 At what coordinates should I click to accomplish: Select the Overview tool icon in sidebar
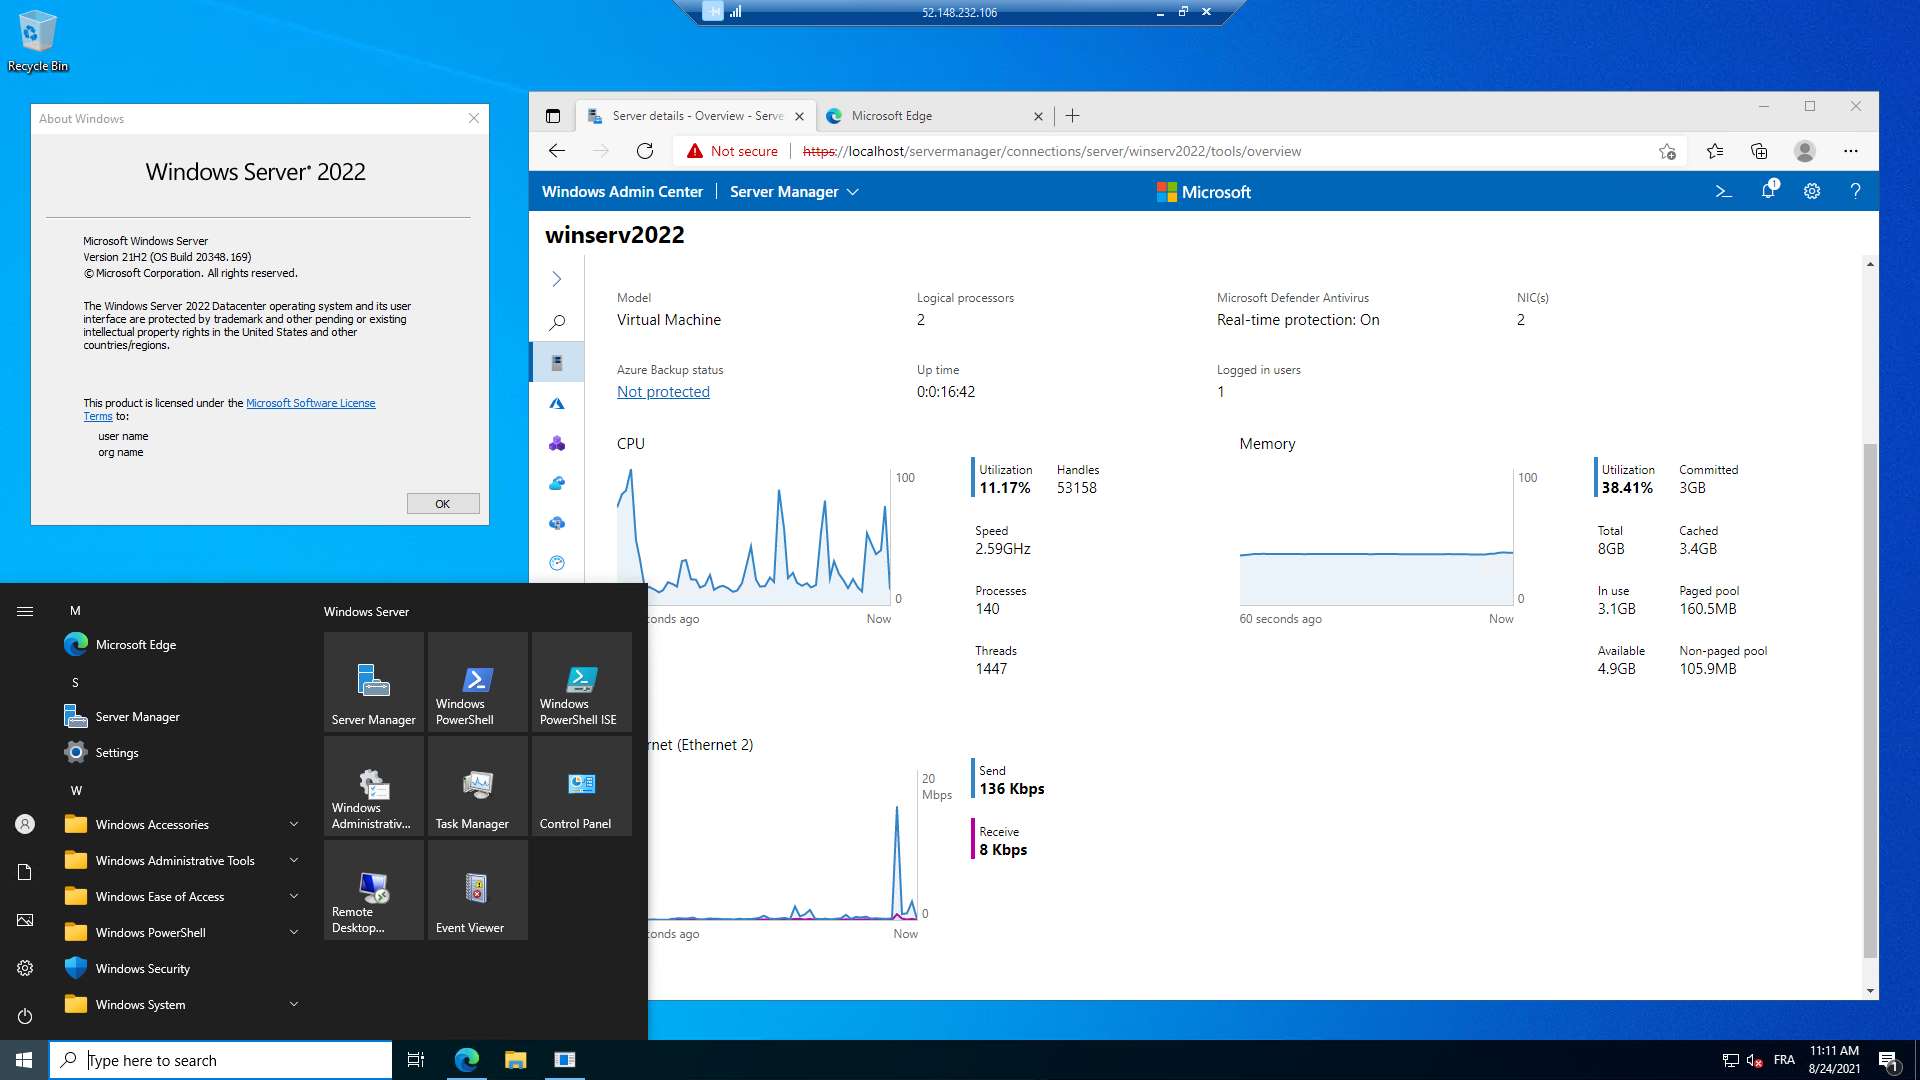(557, 362)
